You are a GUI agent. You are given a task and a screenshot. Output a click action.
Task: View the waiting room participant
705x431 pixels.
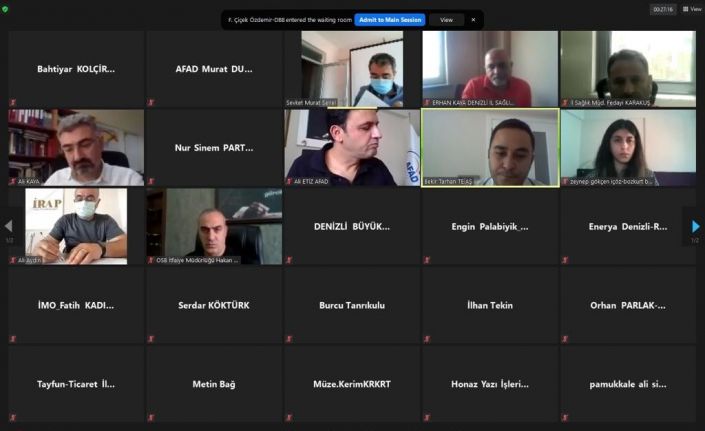tap(446, 20)
